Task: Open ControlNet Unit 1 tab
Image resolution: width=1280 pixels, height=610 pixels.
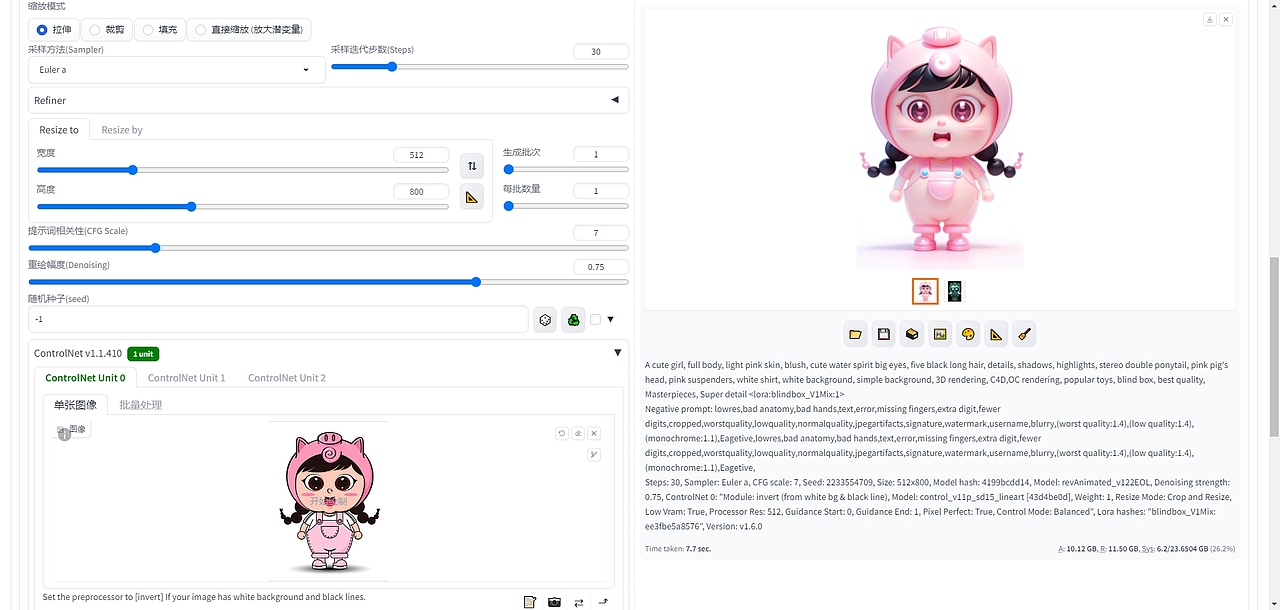Action: [x=187, y=378]
